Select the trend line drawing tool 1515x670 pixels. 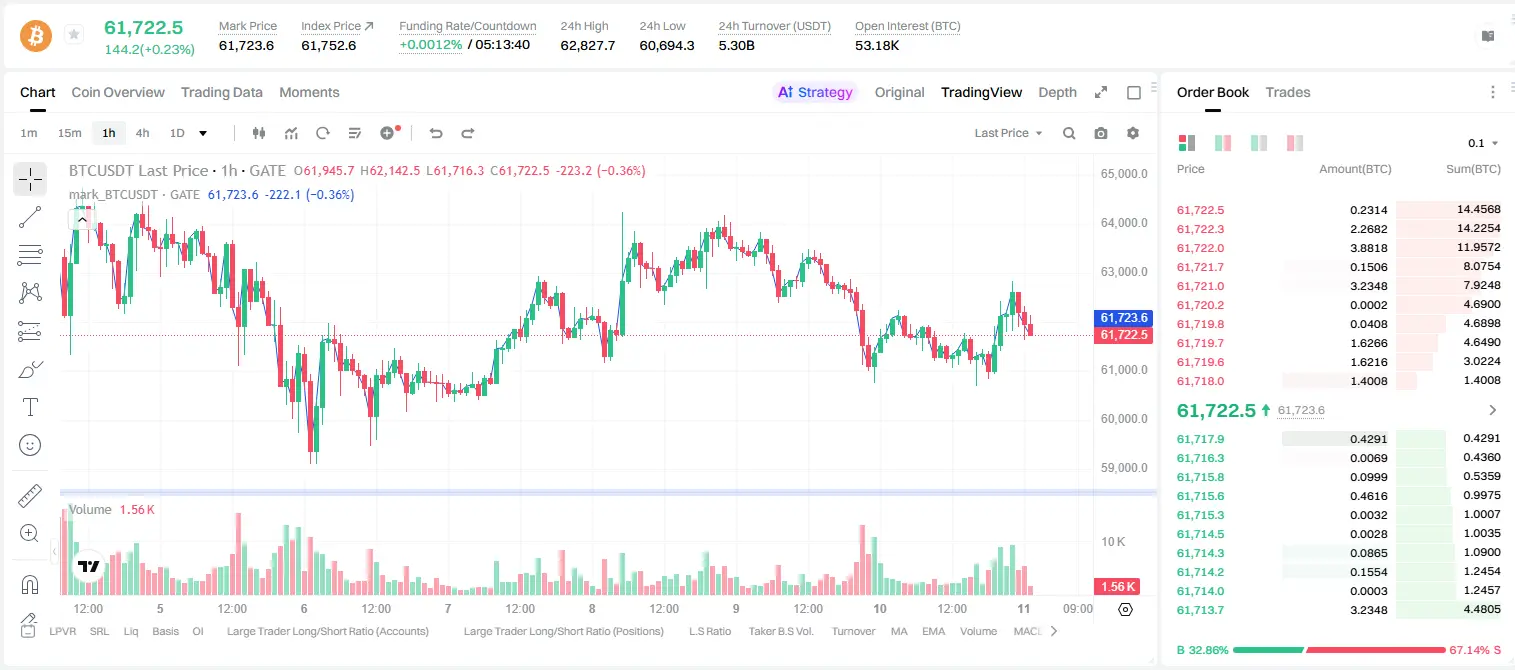click(x=30, y=217)
